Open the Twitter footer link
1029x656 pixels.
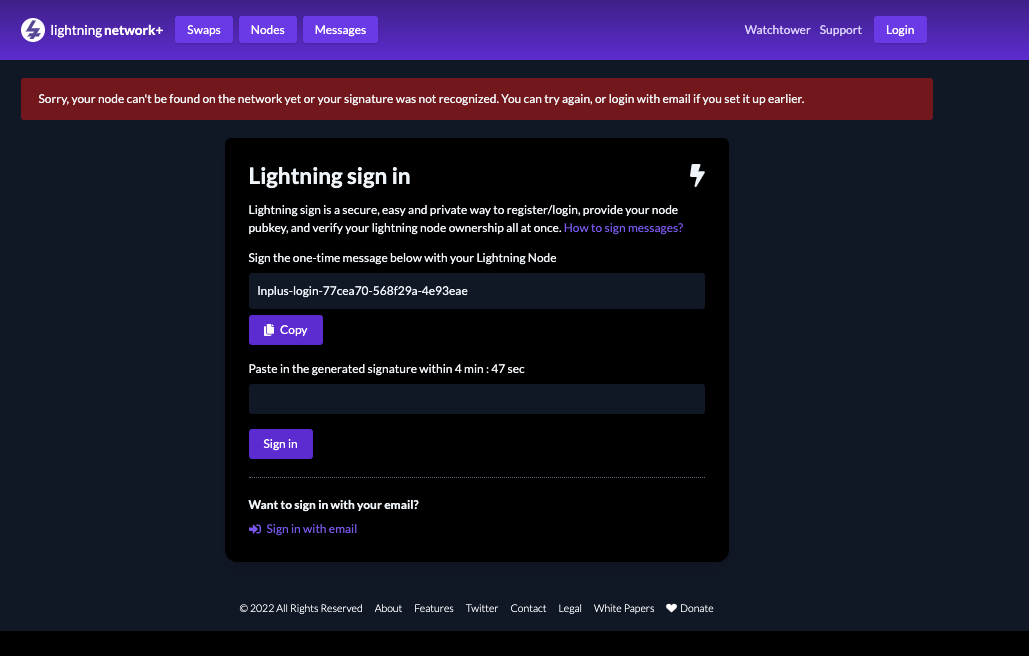(482, 608)
